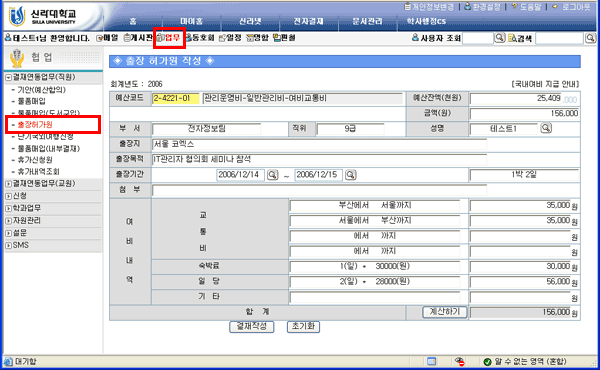Open the 학사행정cs navigation tab
600x370 pixels.
tap(426, 21)
